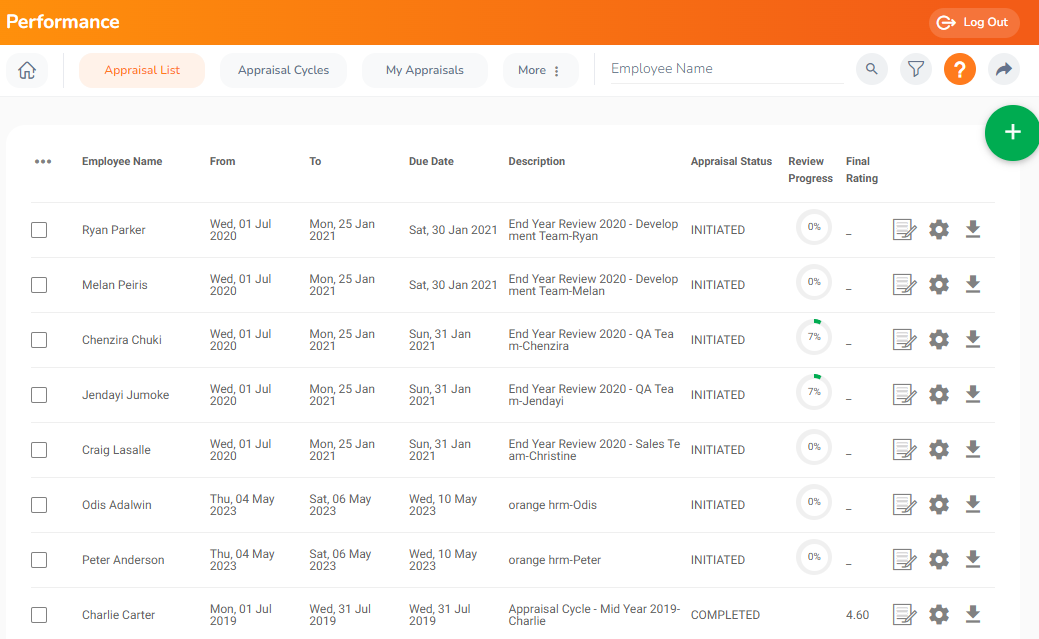Open settings gear for Melan Peiris
Image resolution: width=1039 pixels, height=639 pixels.
tap(939, 285)
